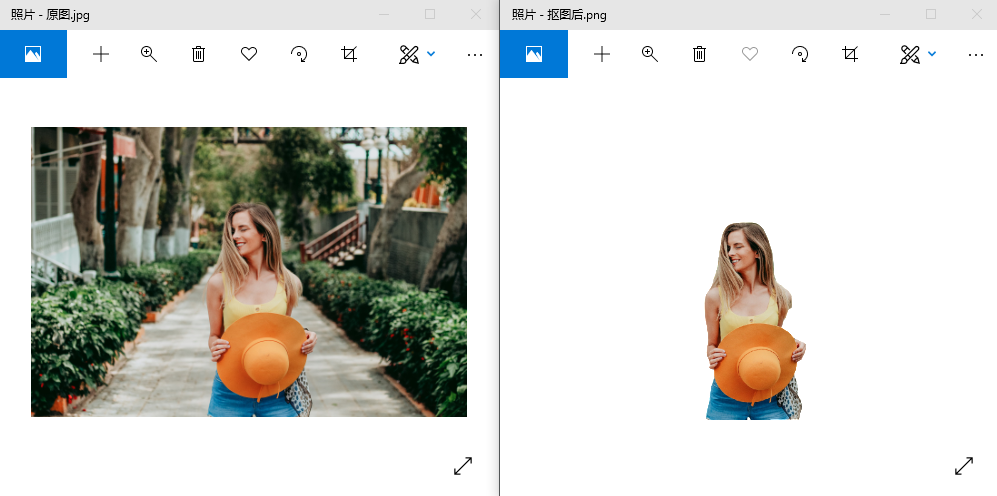
Task: Click the original photo of the woman with the hat
Action: click(249, 271)
